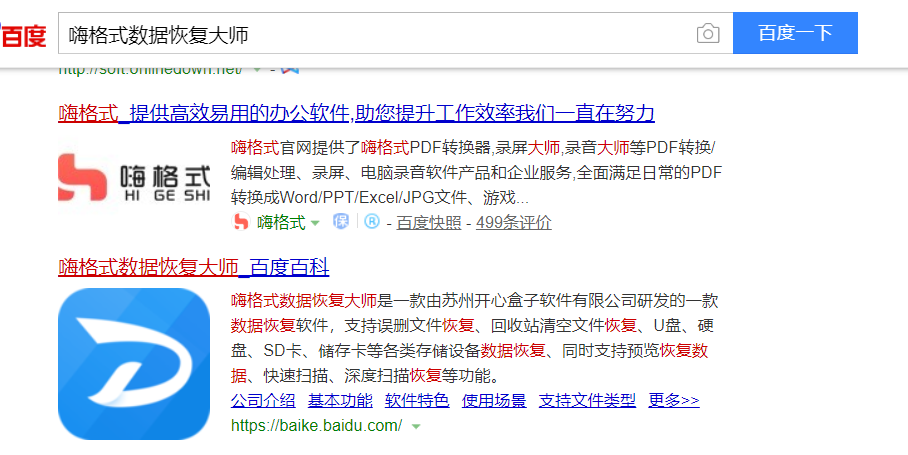Screen dimensions: 908x455
Task: View the 499条评价 reviews link
Action: click(514, 223)
